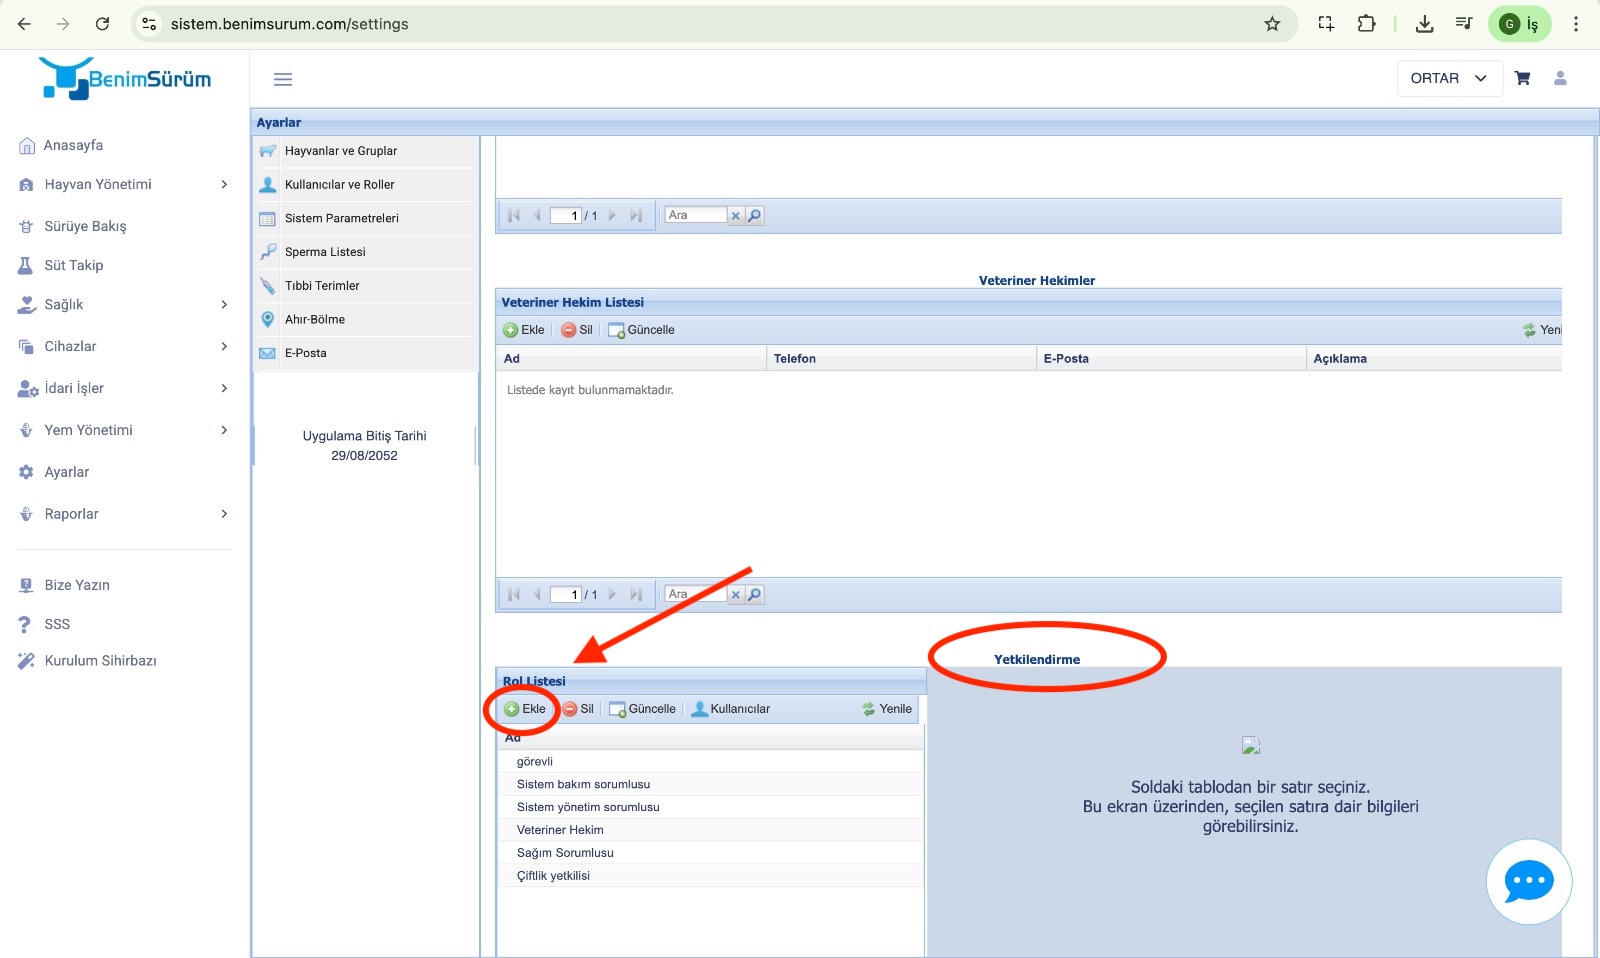
Task: Expand Yem Yönetimi sidebar menu
Action: (x=124, y=430)
